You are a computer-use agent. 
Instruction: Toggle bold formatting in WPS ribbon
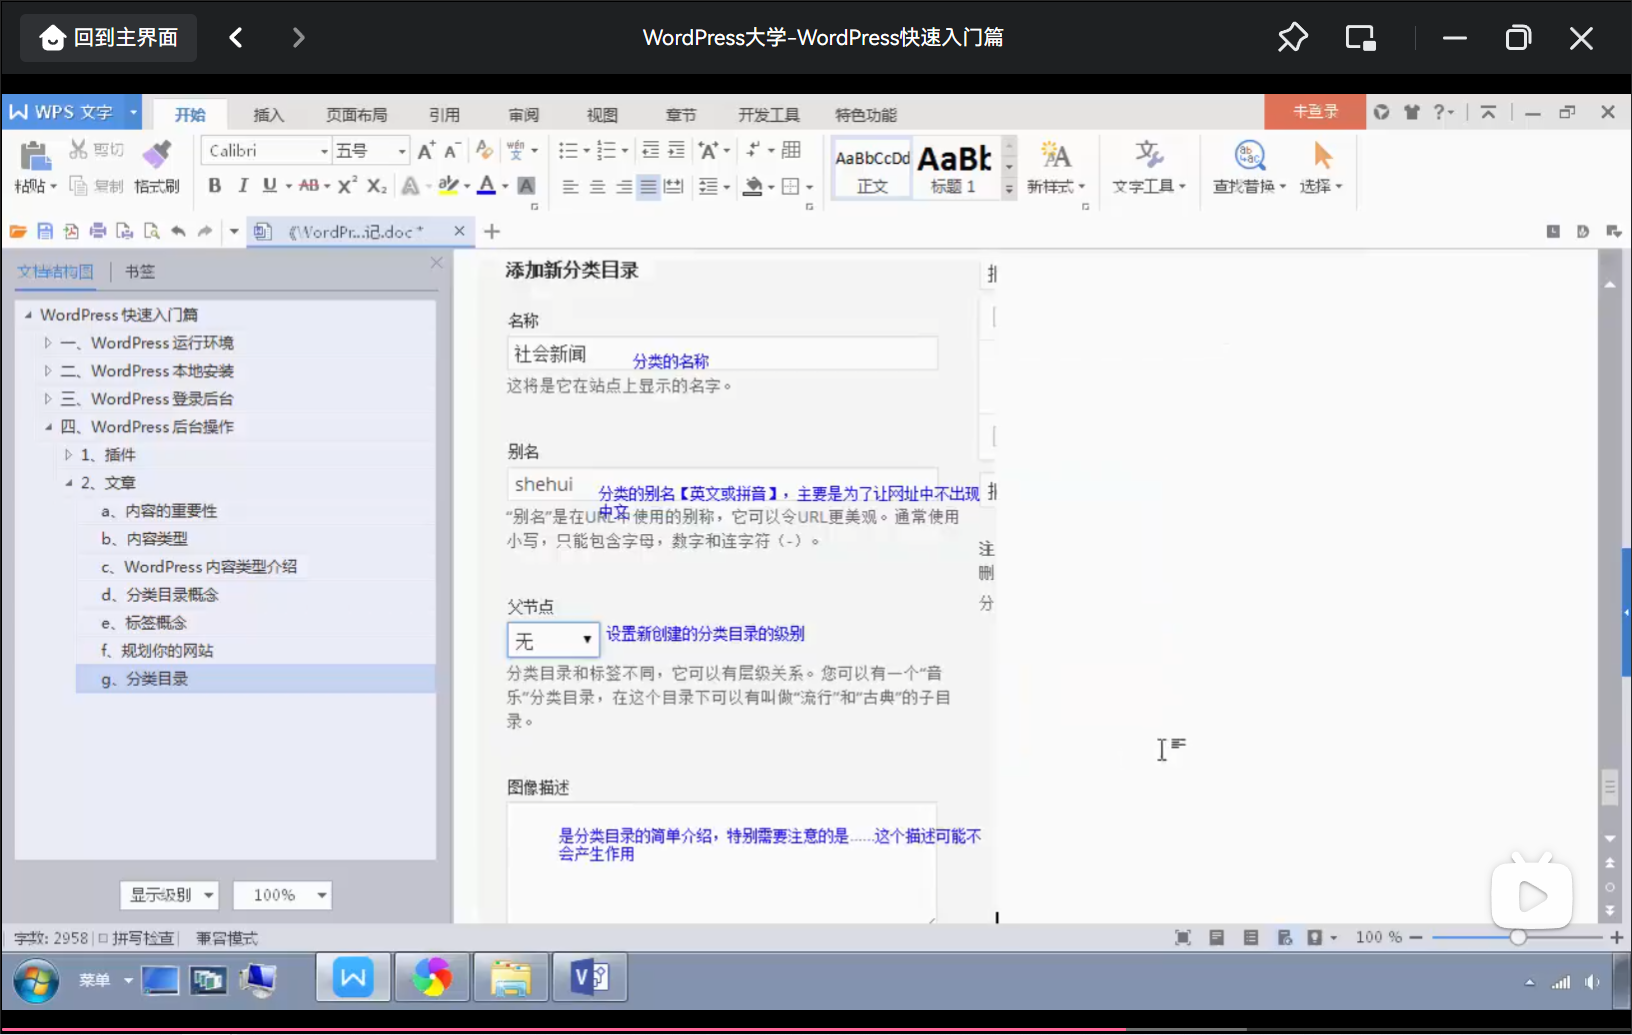[214, 186]
